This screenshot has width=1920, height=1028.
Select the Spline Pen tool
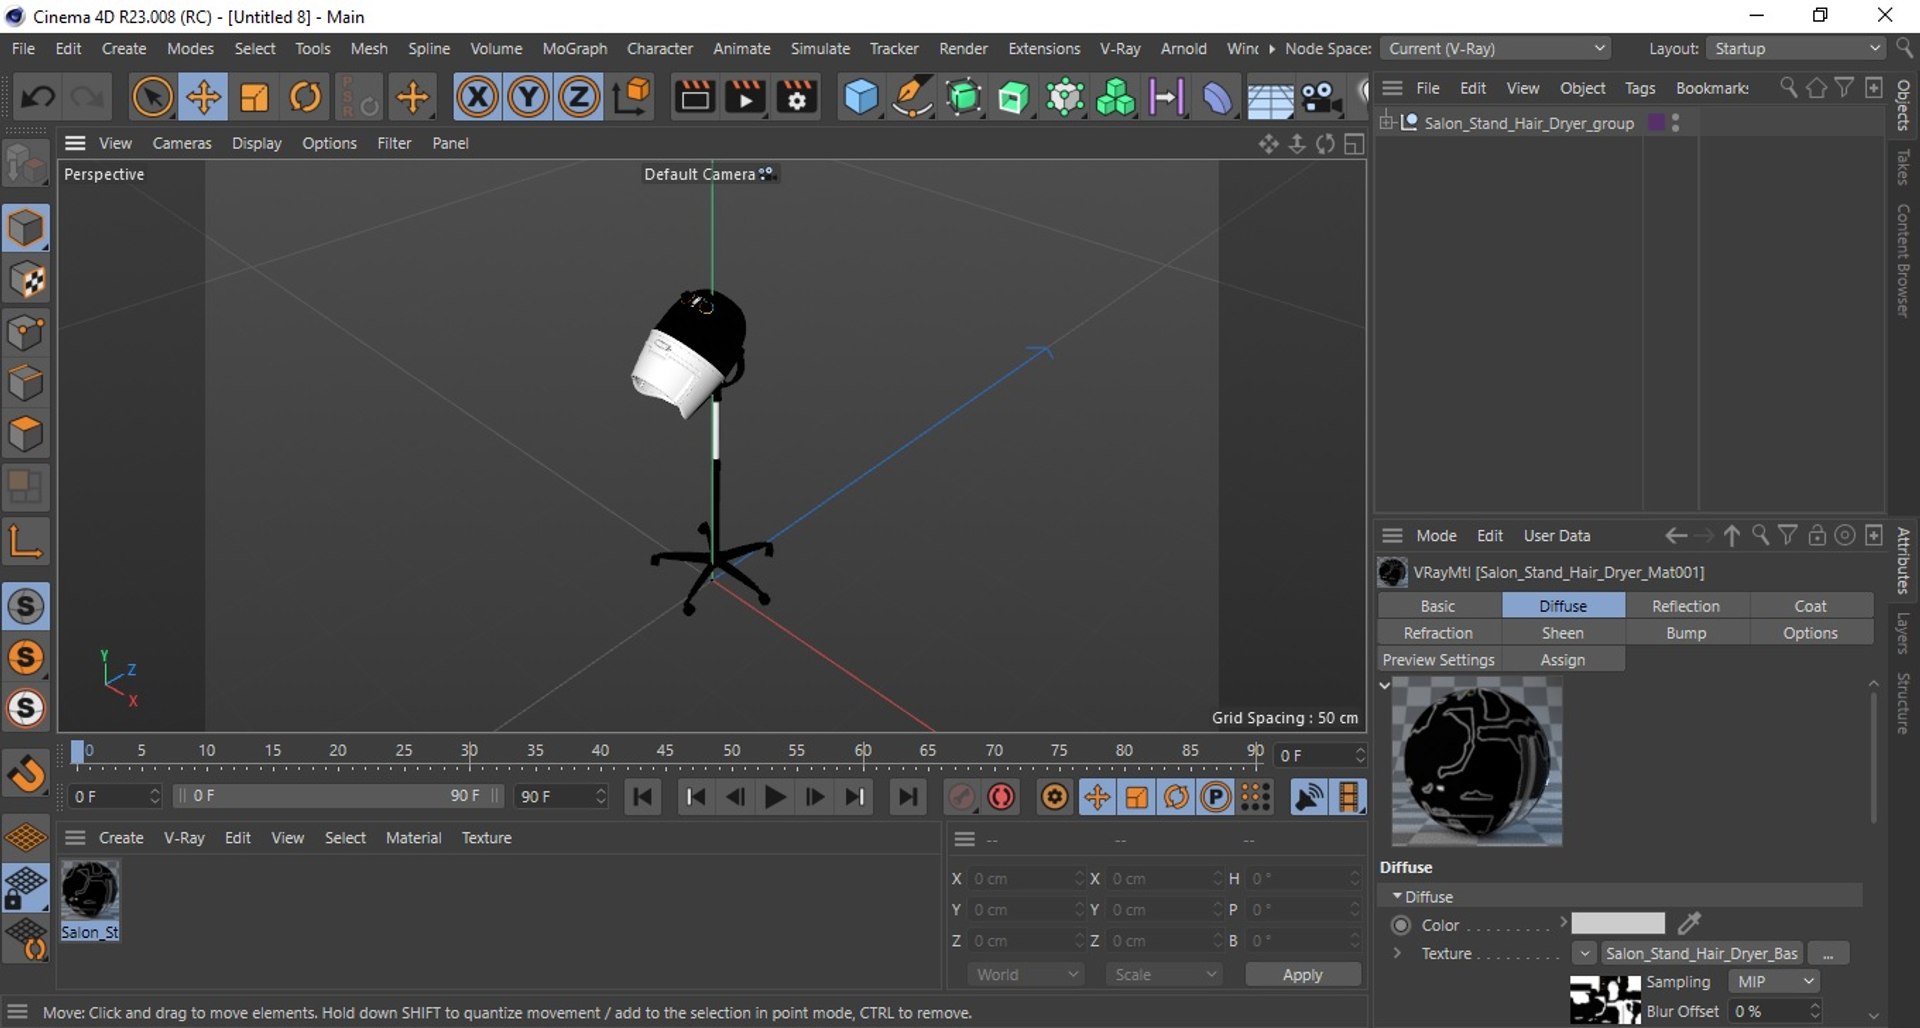[x=912, y=98]
